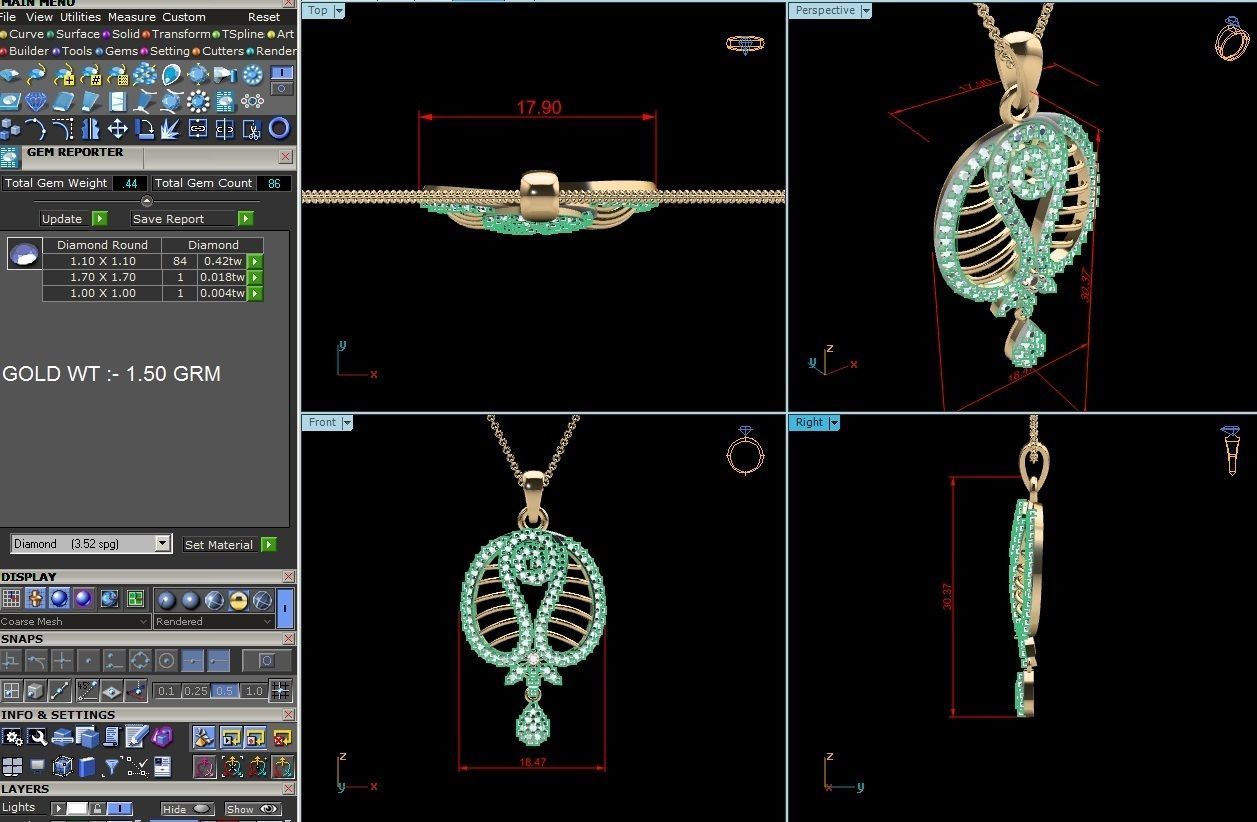Select the explode starburst icon

click(x=170, y=128)
